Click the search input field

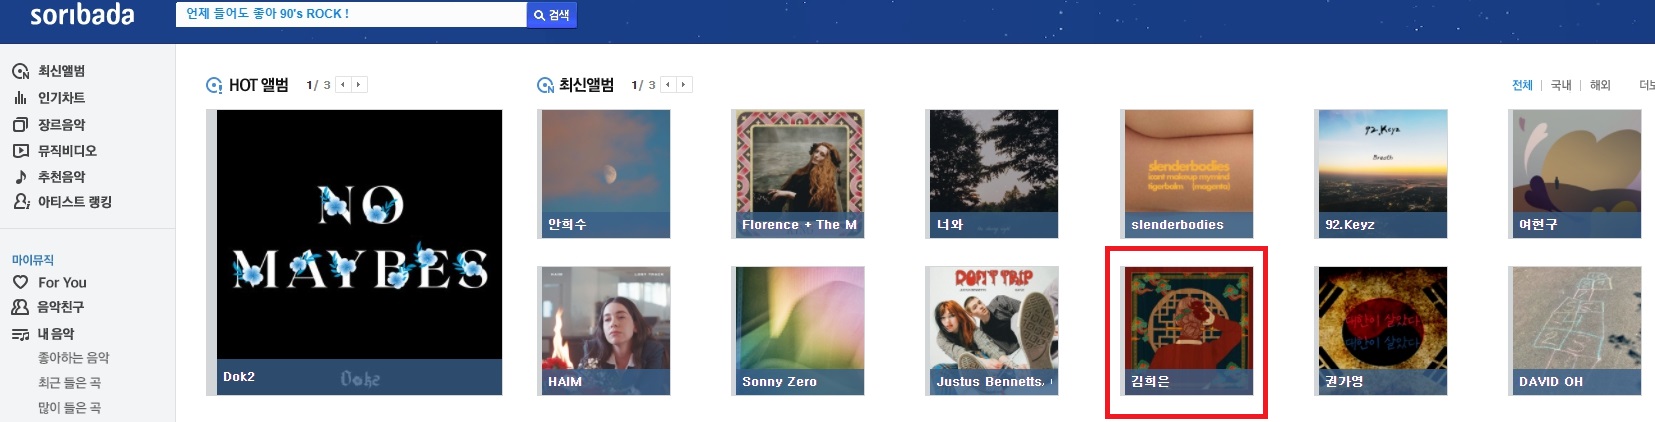click(351, 15)
